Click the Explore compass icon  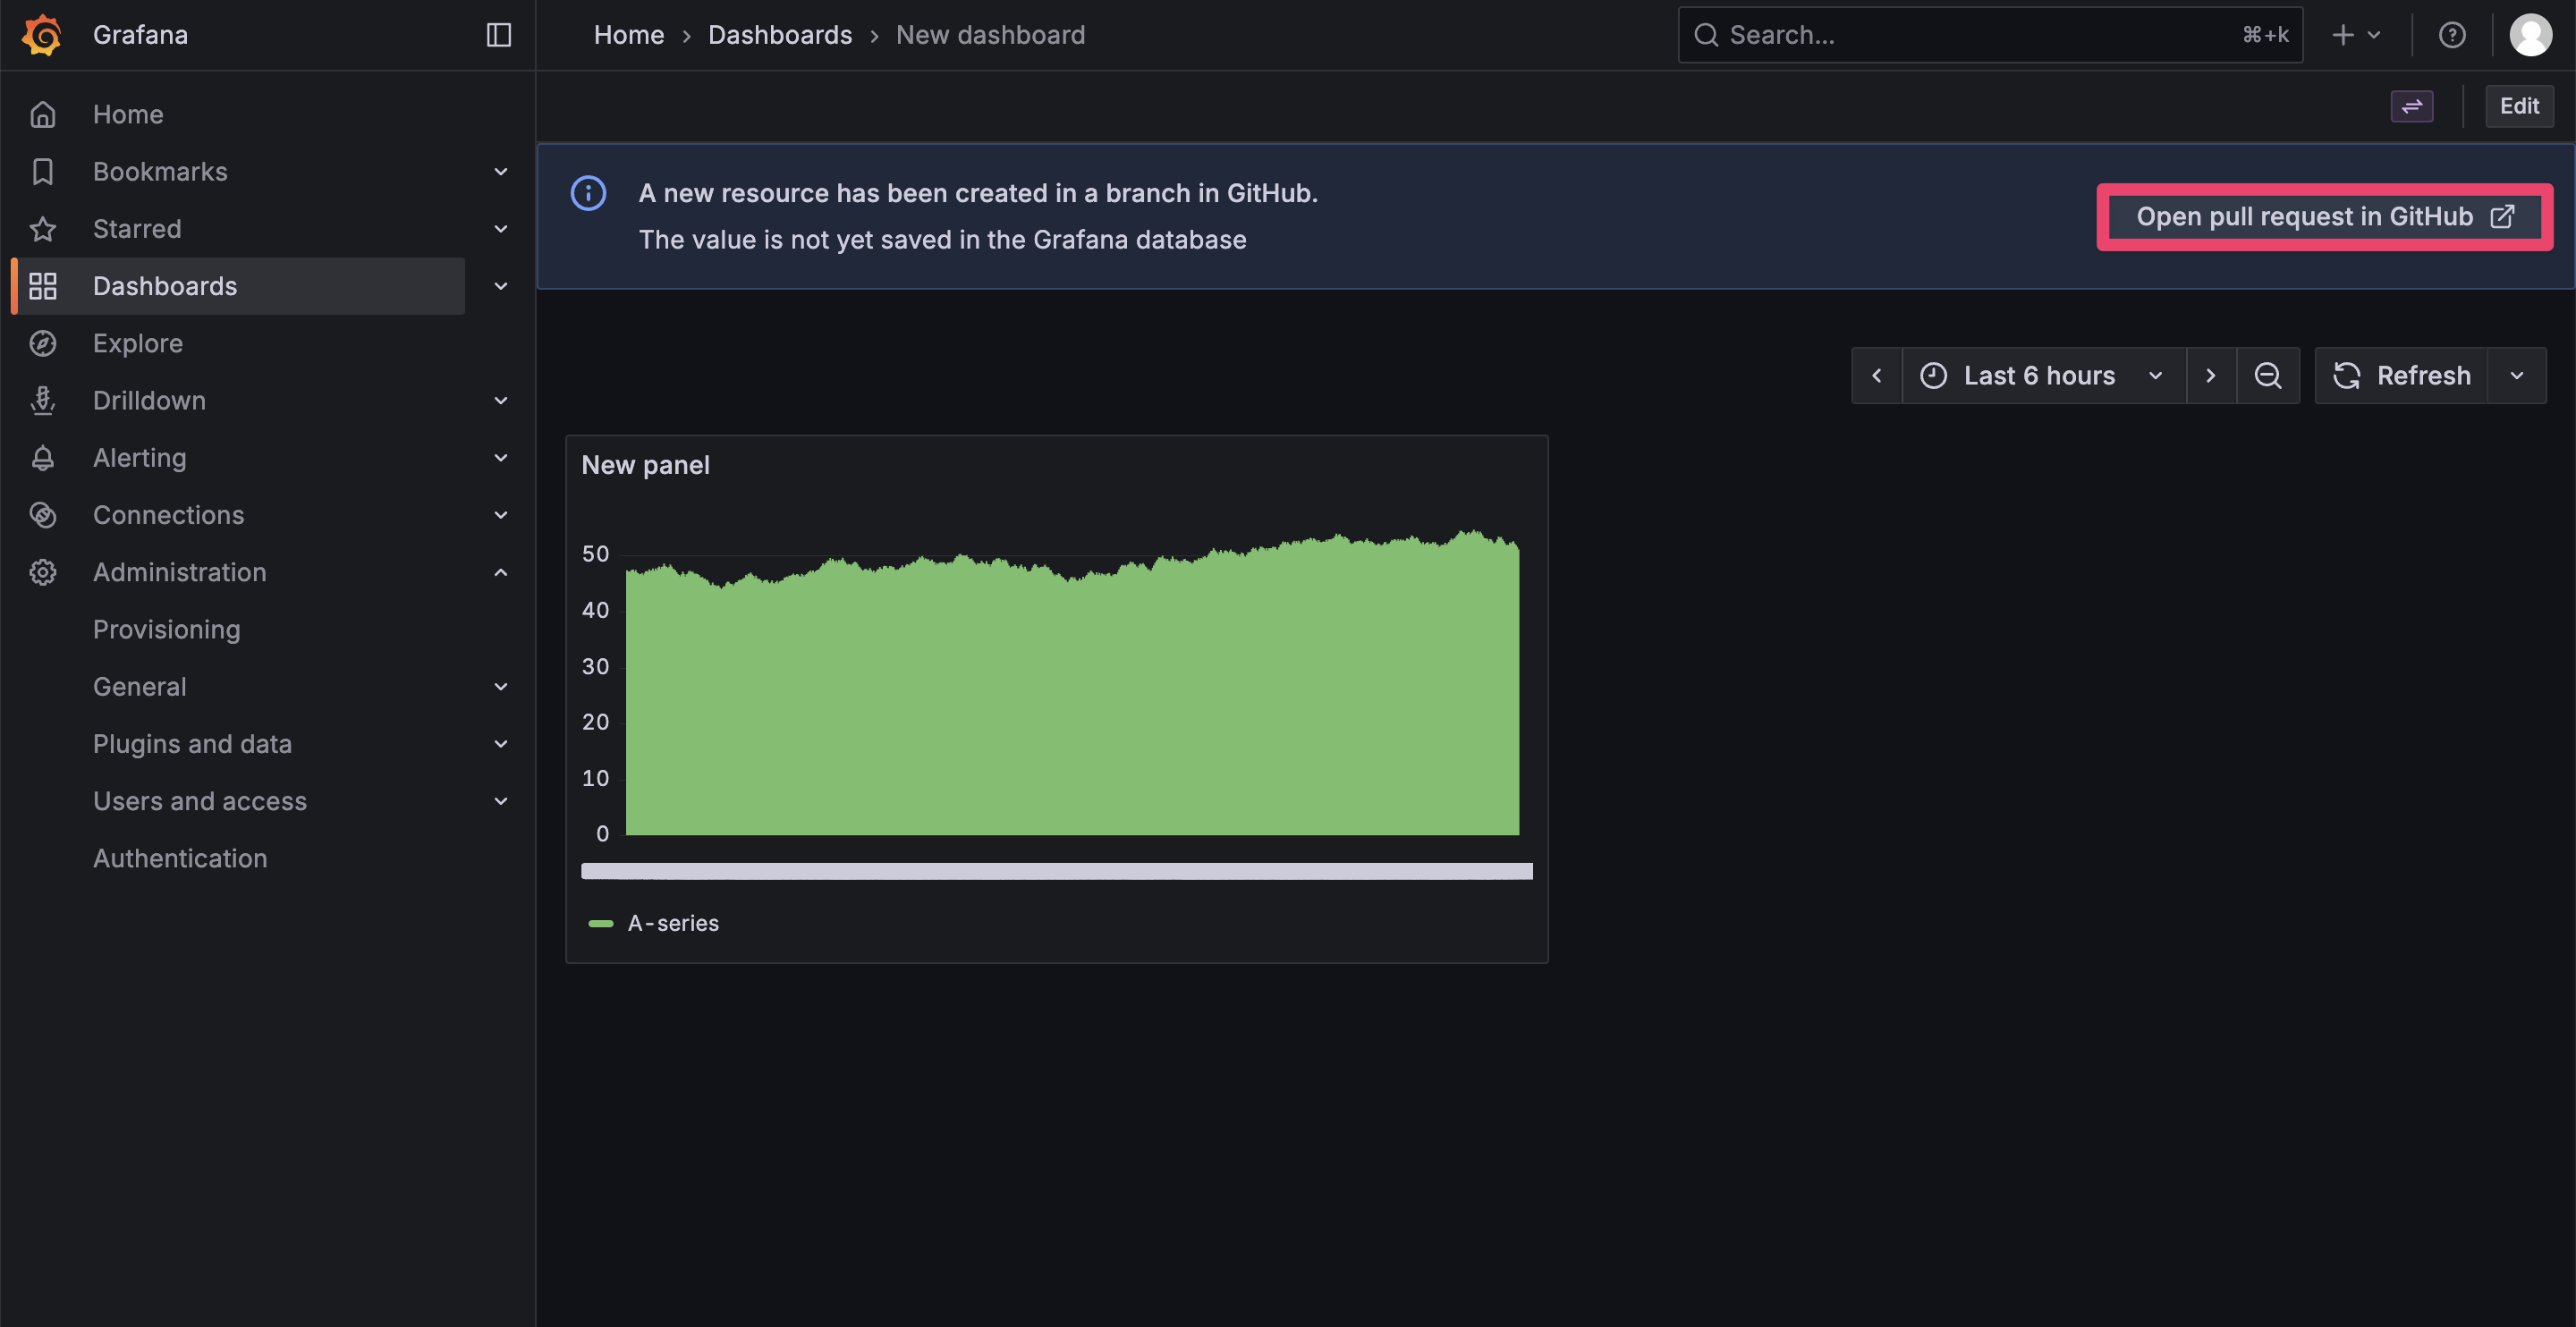coord(42,343)
